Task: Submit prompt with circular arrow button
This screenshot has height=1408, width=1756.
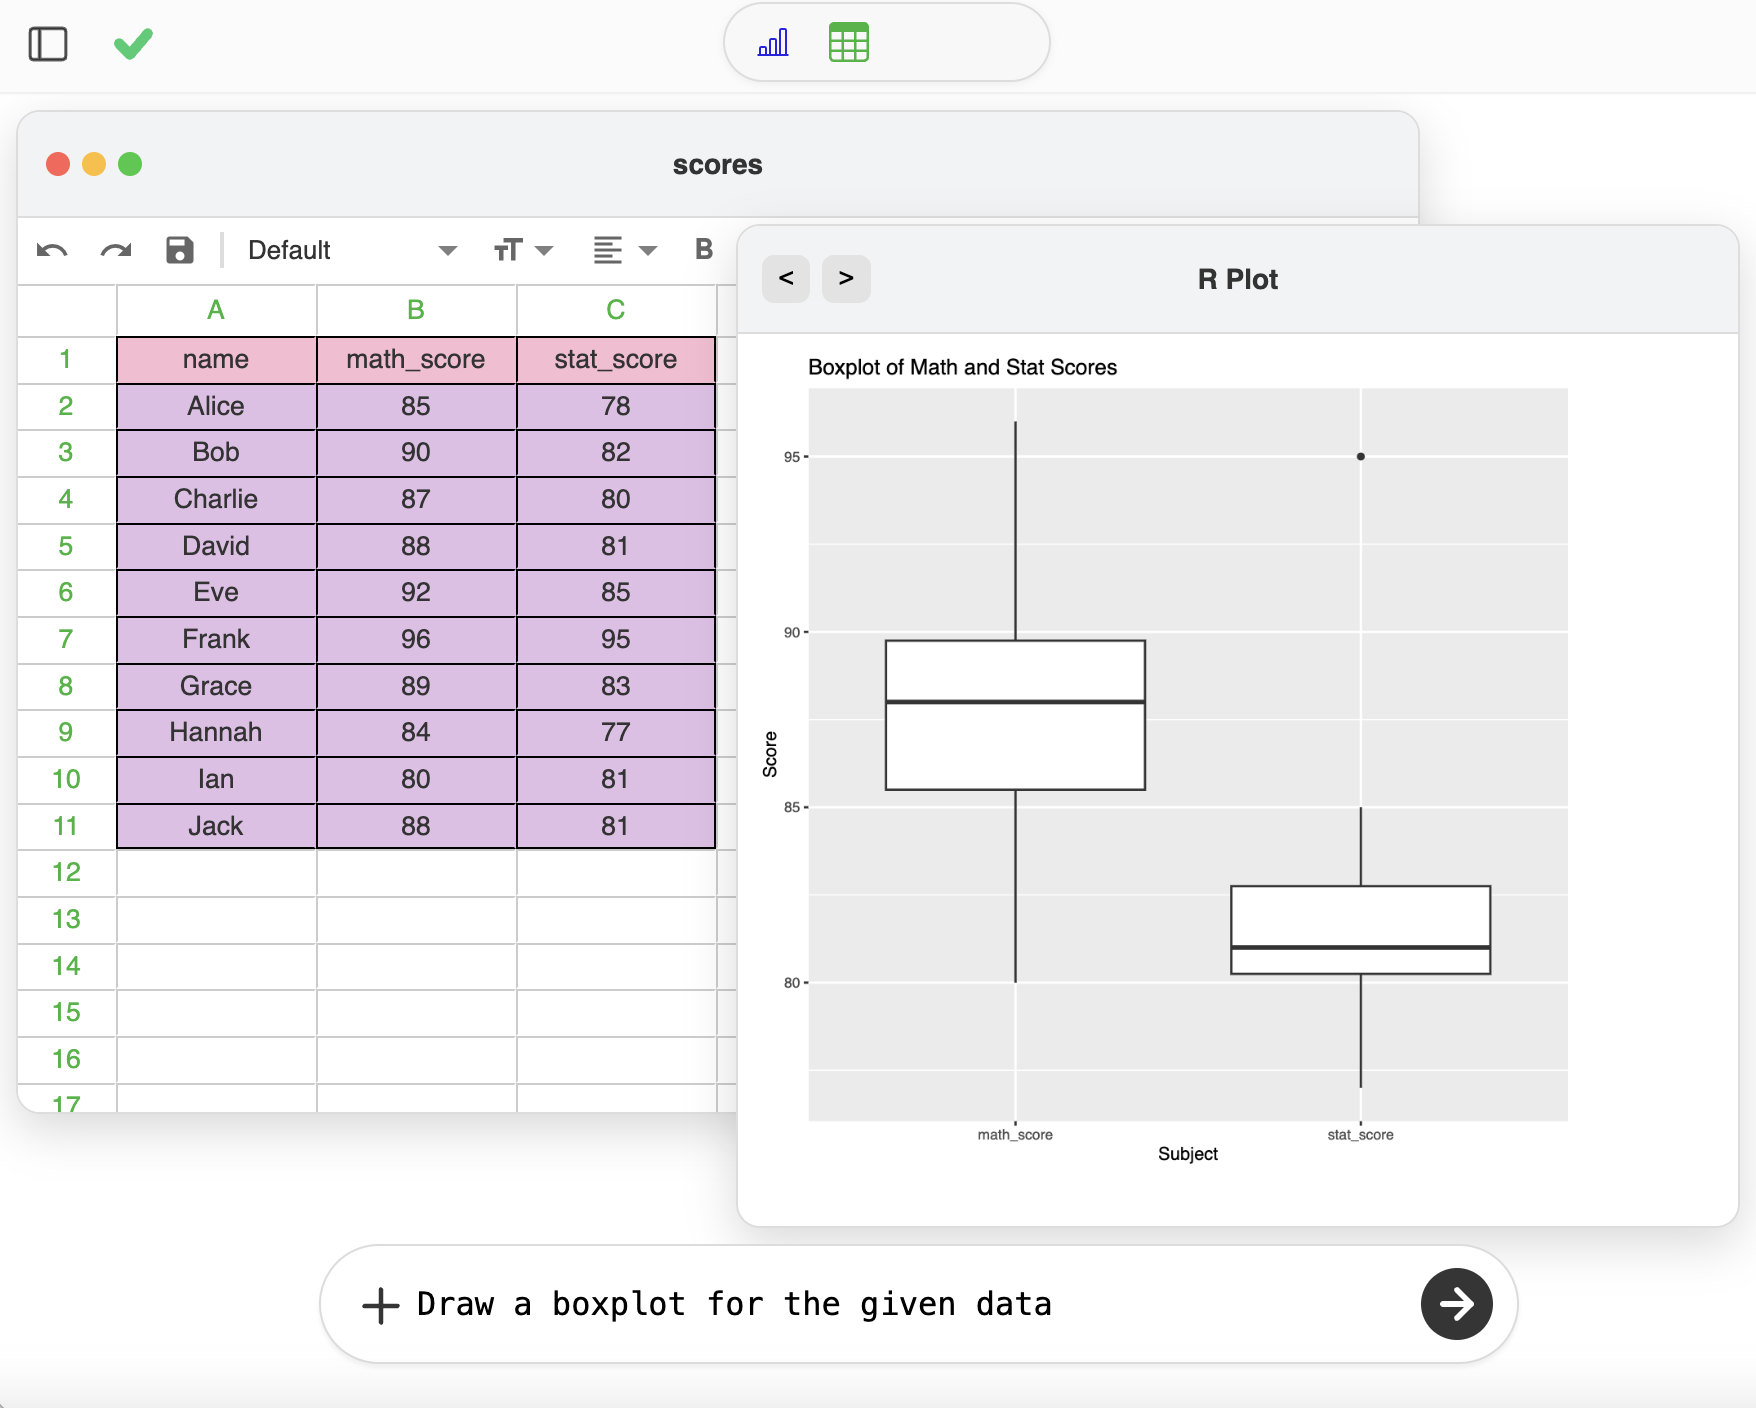Action: pyautogui.click(x=1456, y=1304)
